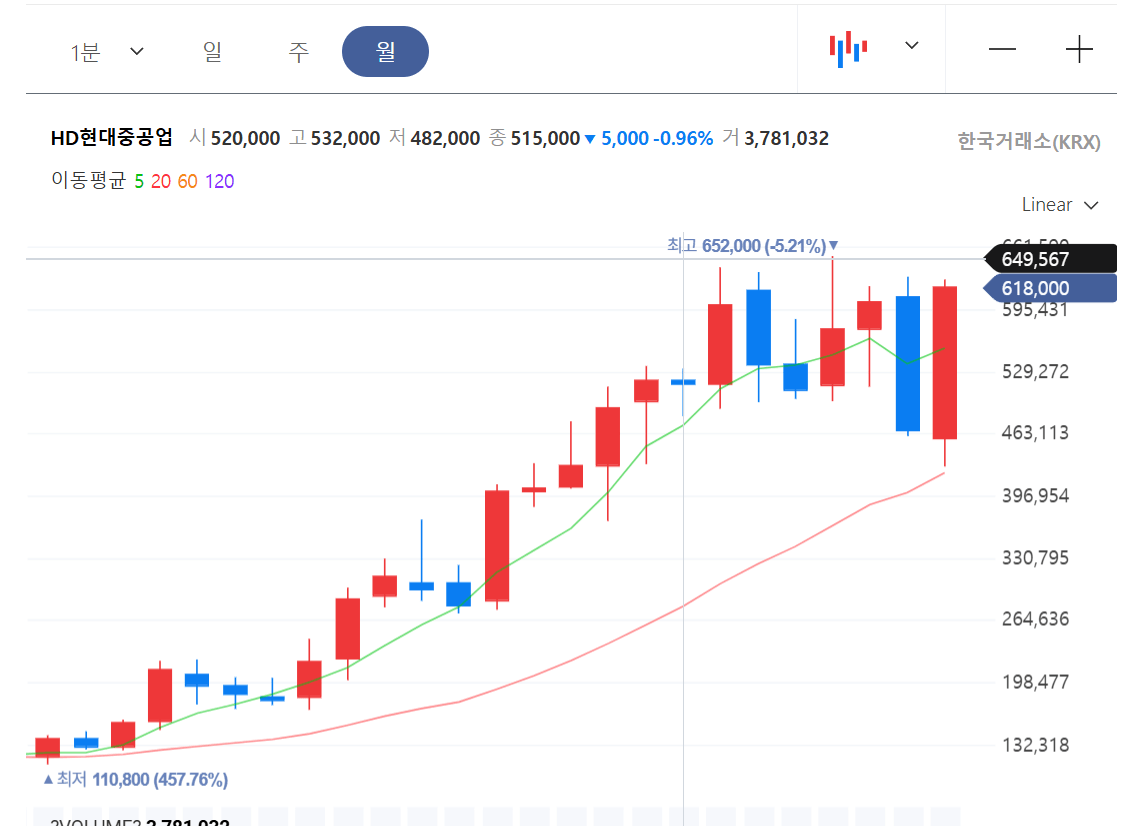Click the 396,954 price axis label
The image size is (1123, 826).
1035,495
